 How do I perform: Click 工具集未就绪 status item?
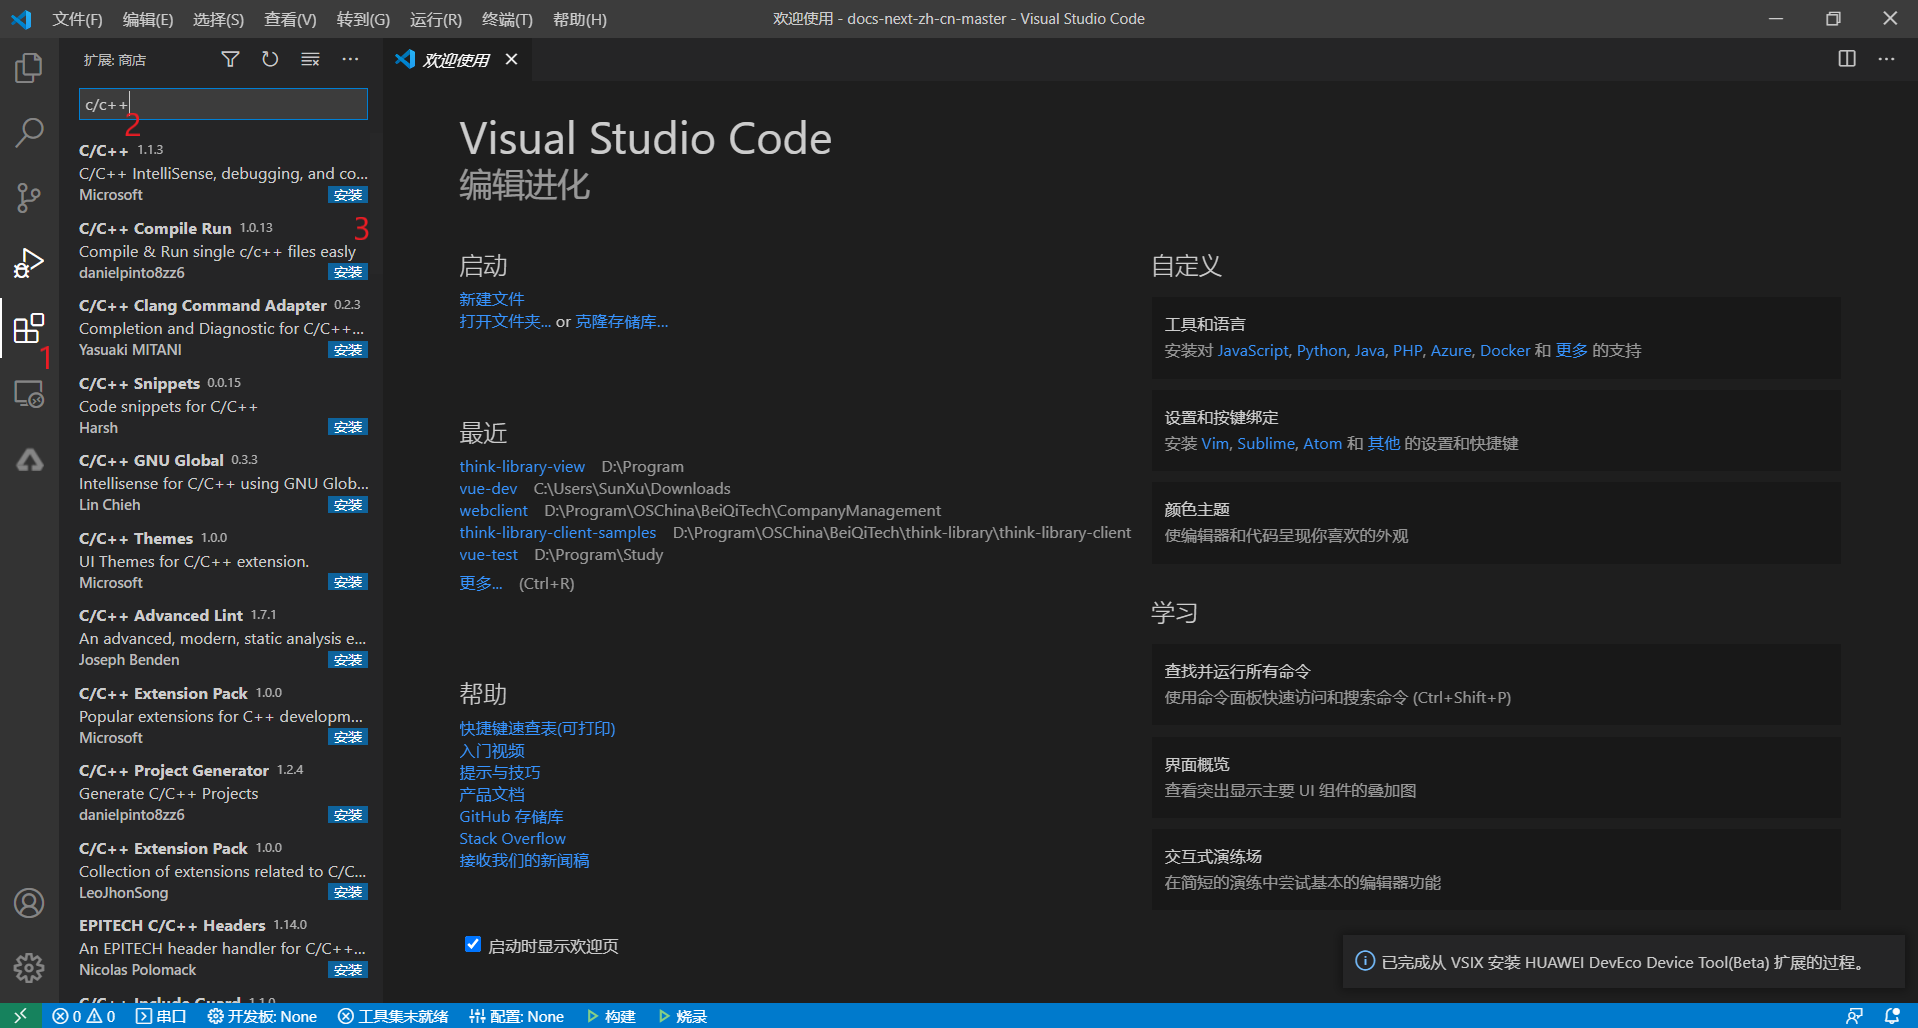pyautogui.click(x=392, y=1016)
